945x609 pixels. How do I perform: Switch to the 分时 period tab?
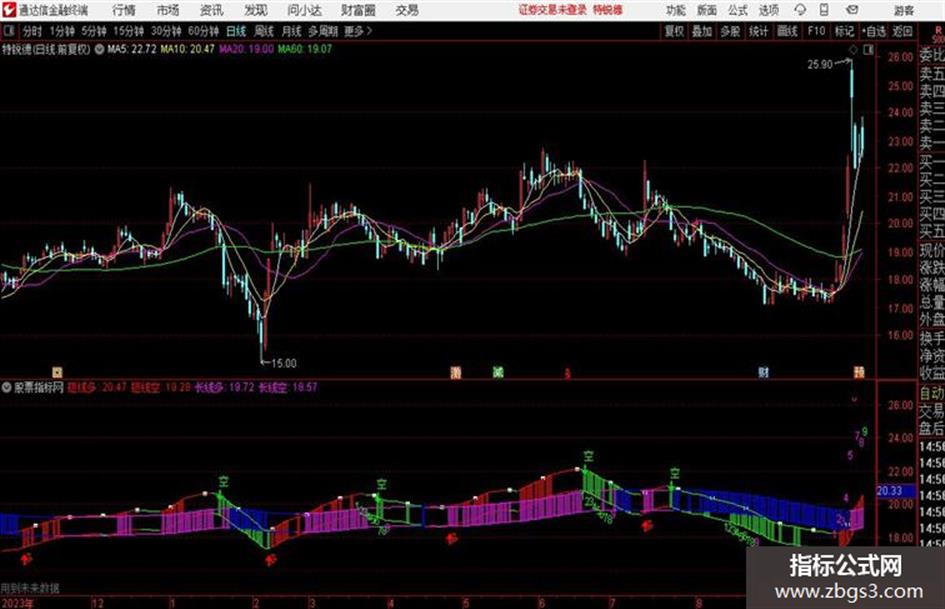tap(32, 31)
